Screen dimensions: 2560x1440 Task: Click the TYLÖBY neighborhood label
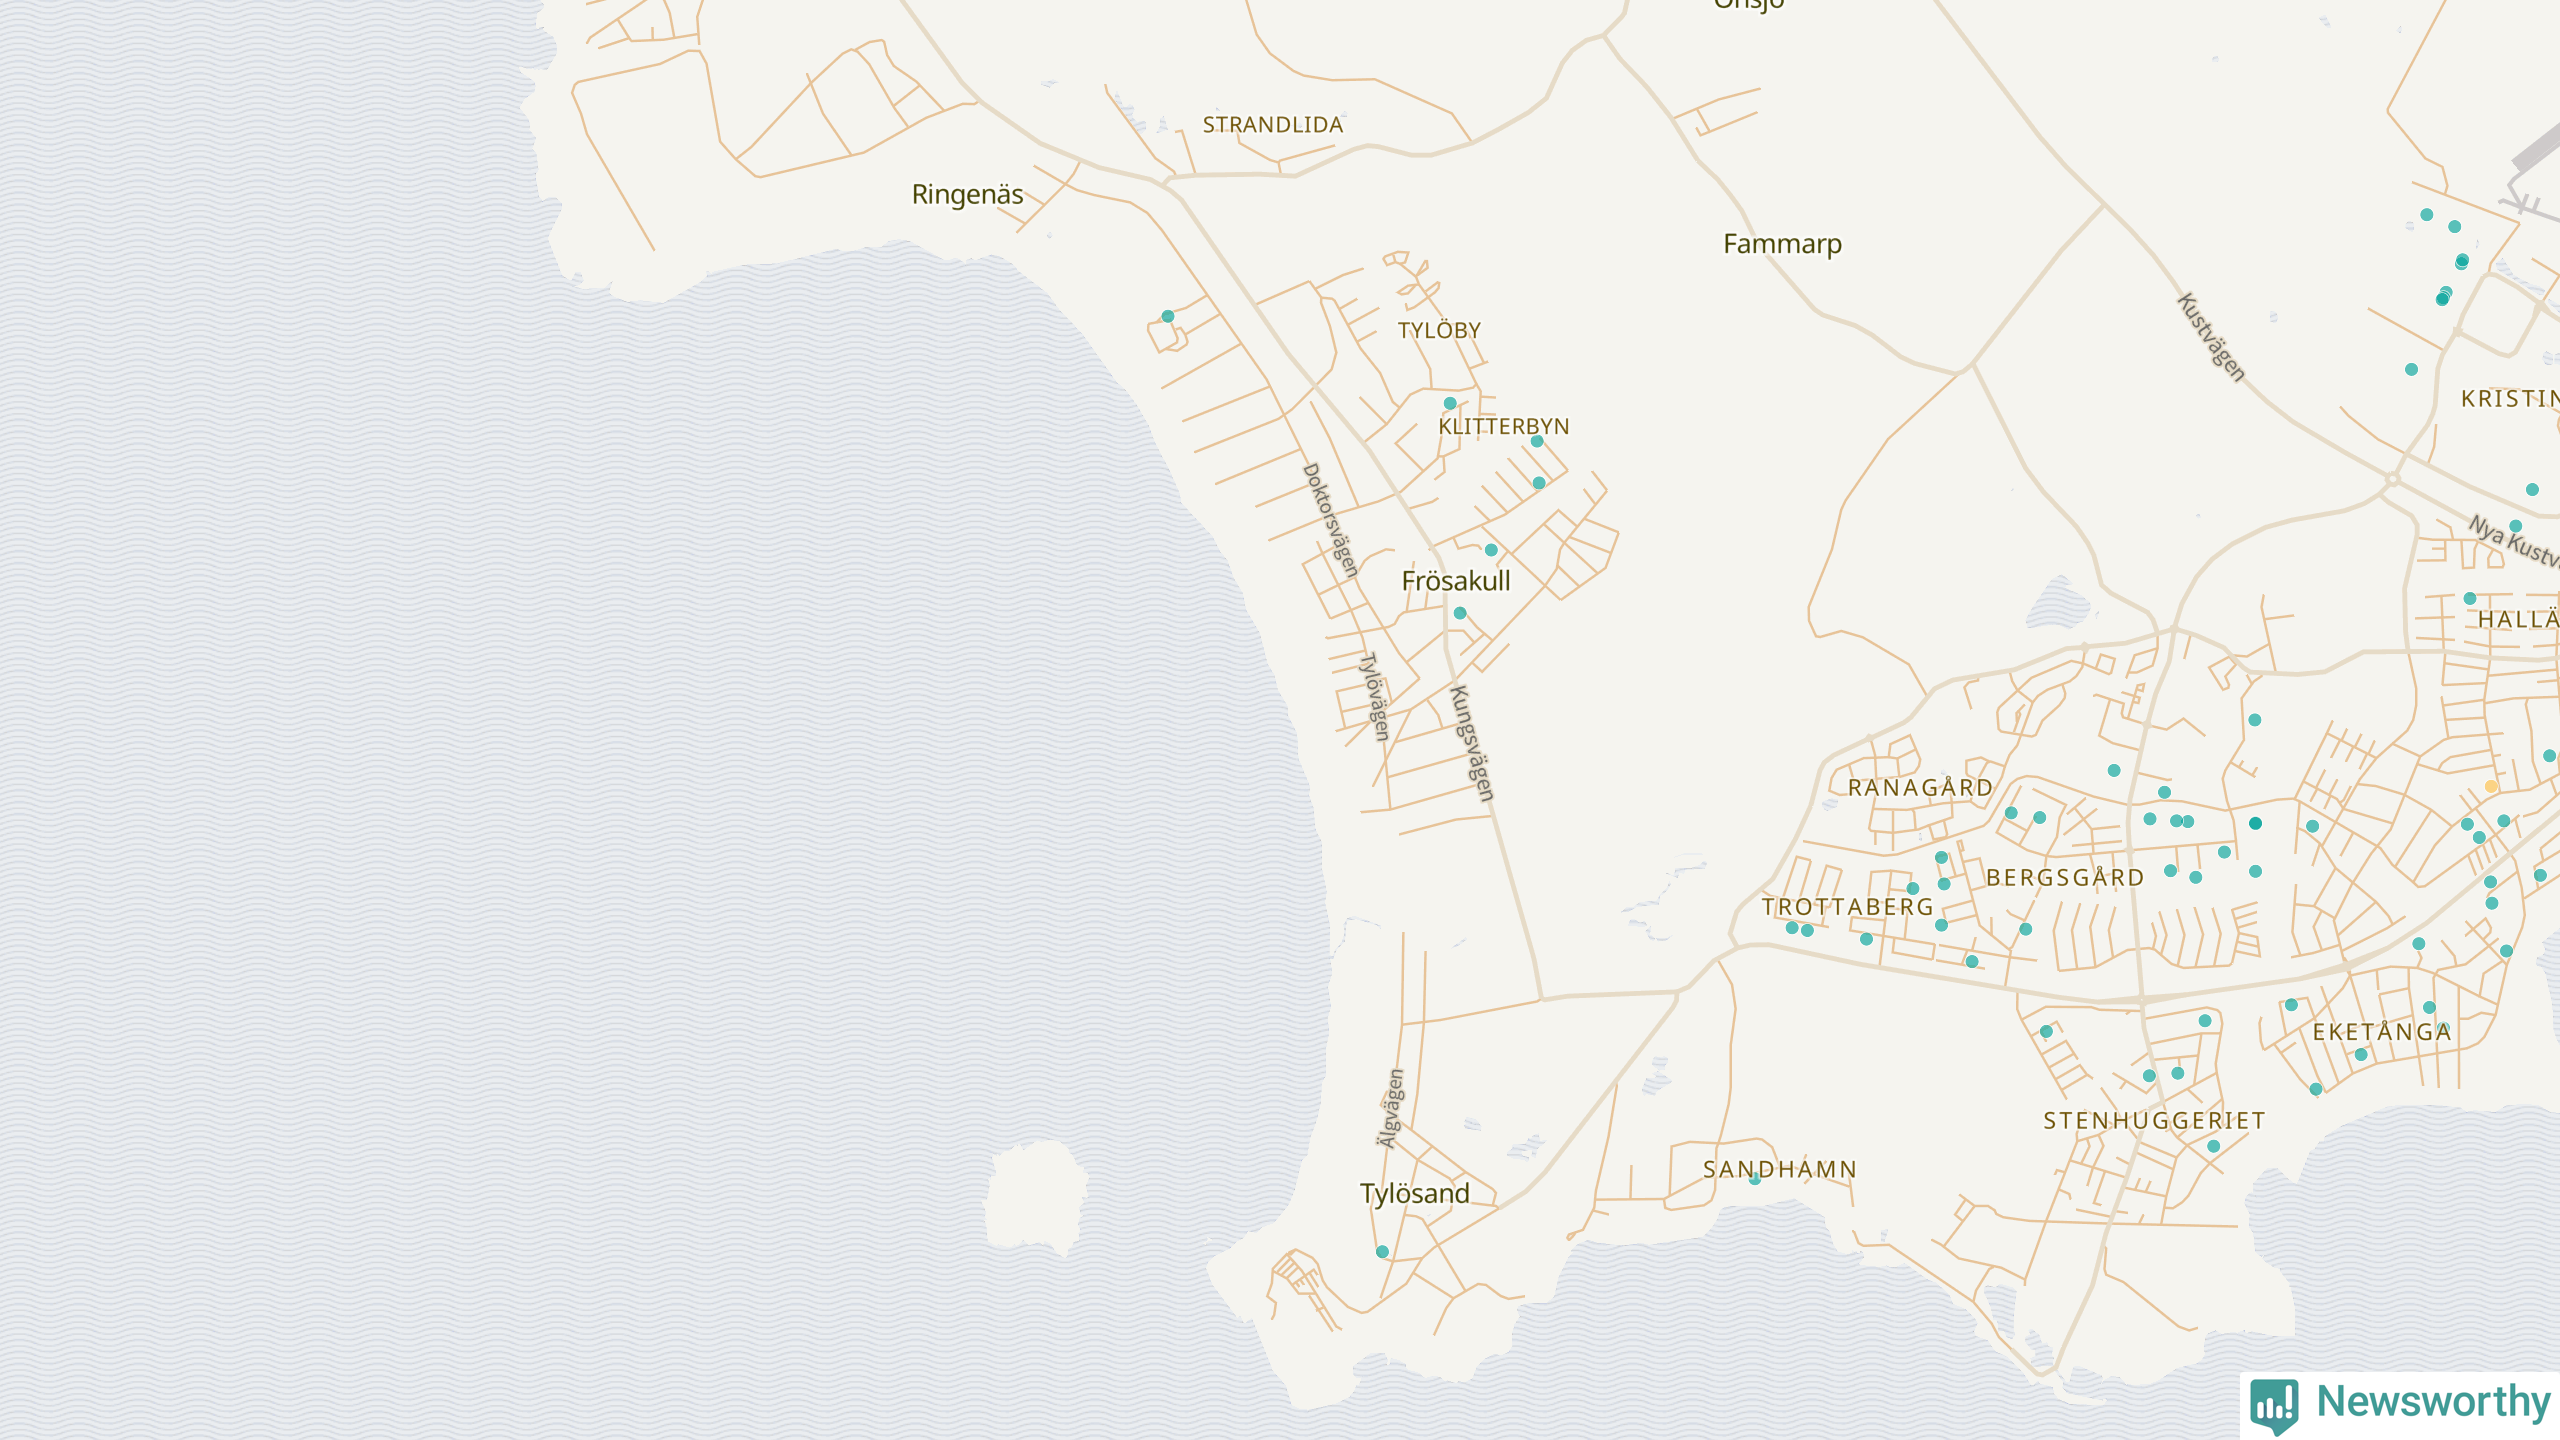pyautogui.click(x=1439, y=331)
